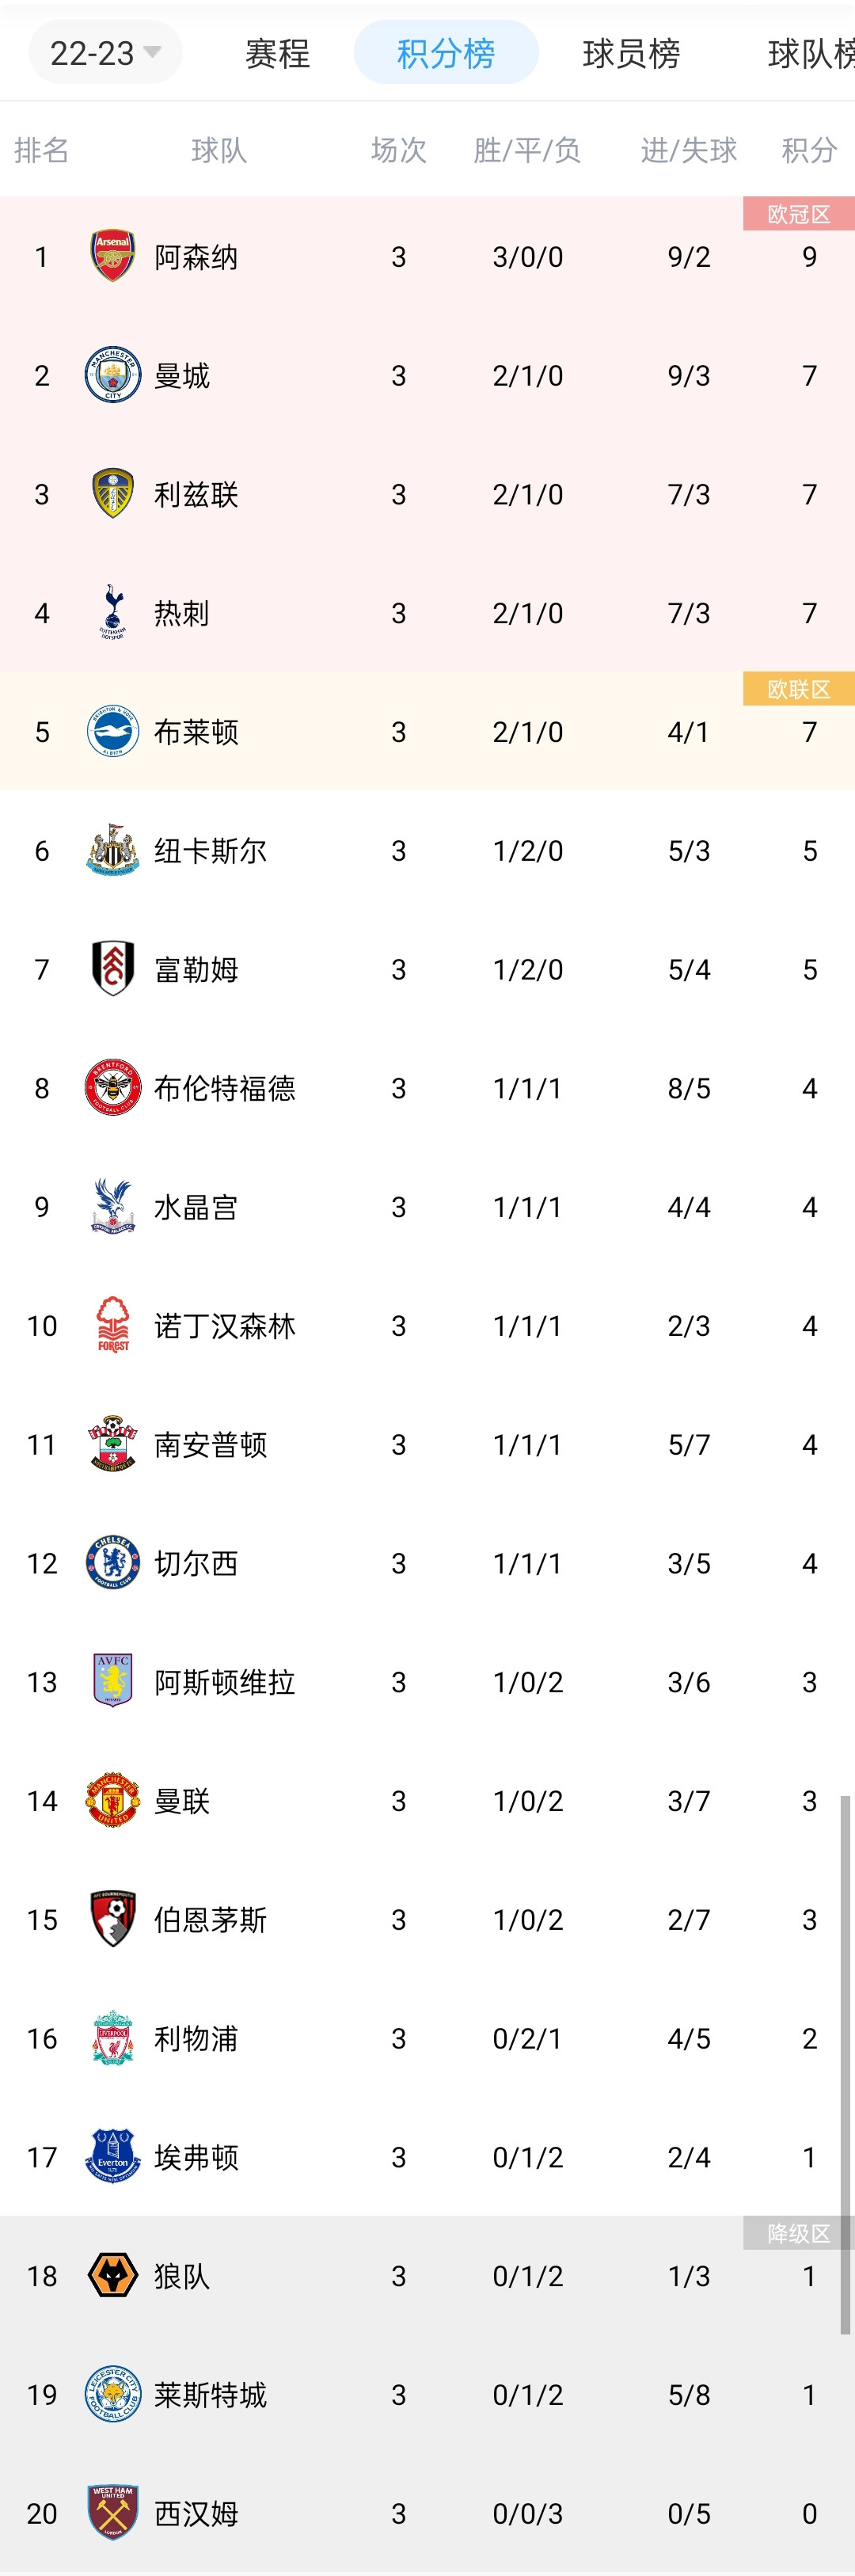
Task: Open the 球员榜 tab
Action: 631,53
